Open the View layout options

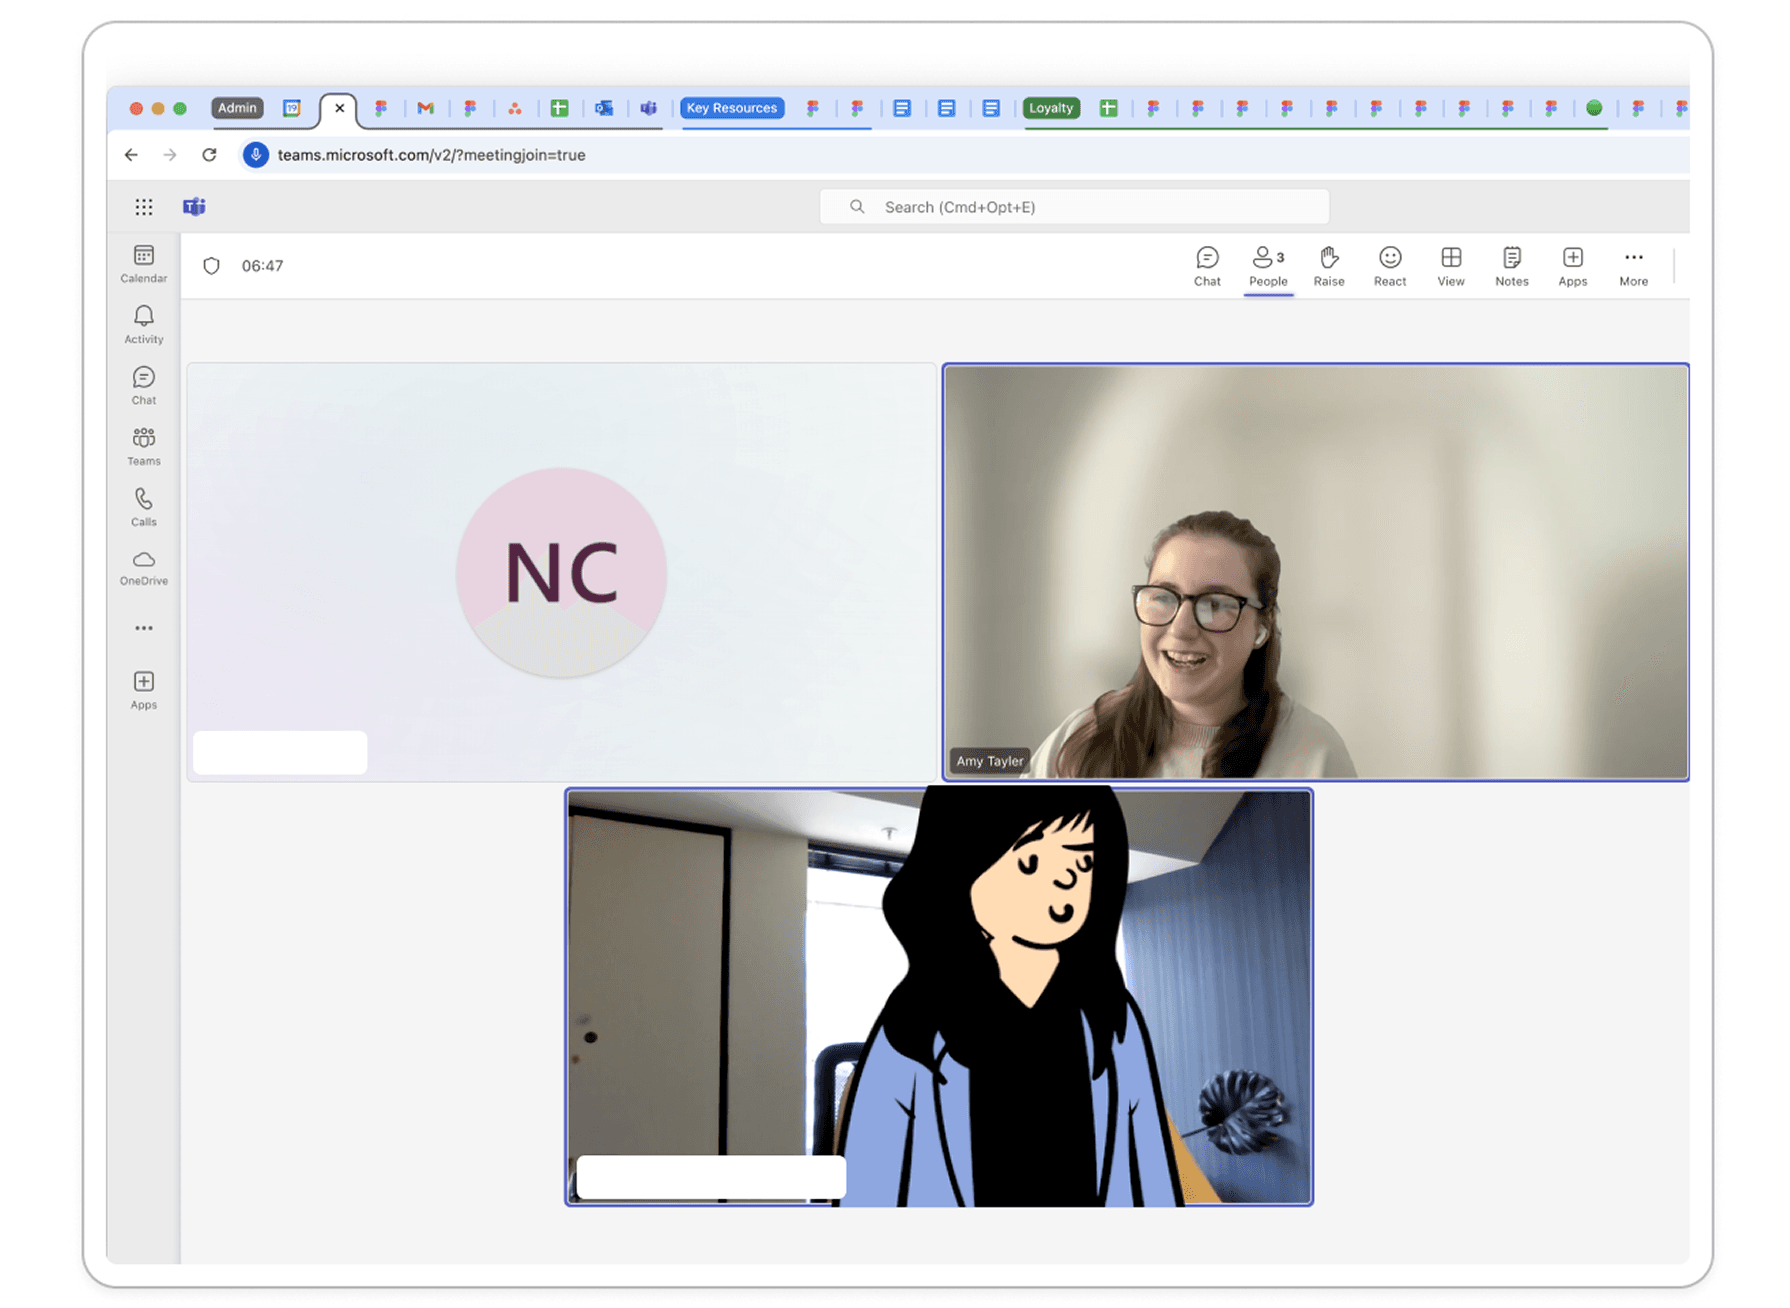click(x=1451, y=267)
